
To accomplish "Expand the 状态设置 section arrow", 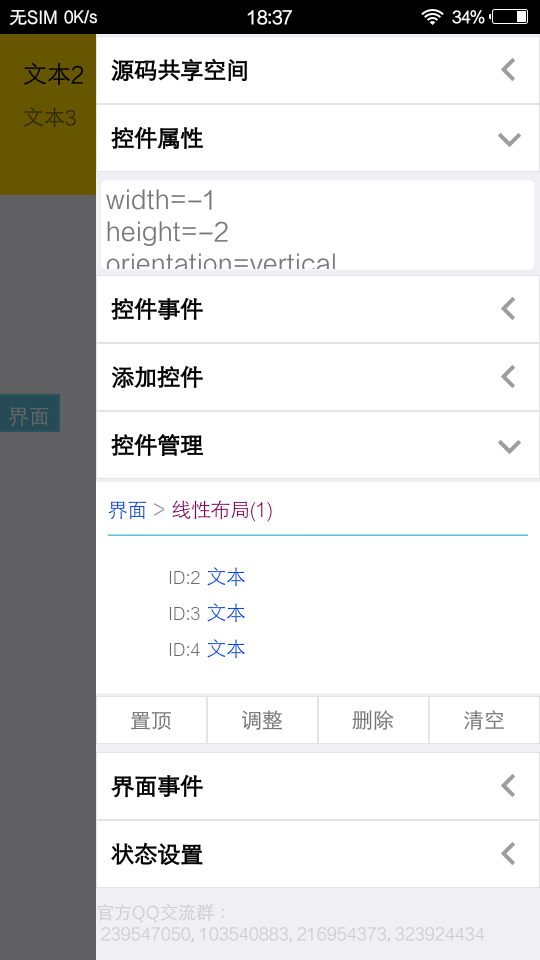I will (508, 853).
